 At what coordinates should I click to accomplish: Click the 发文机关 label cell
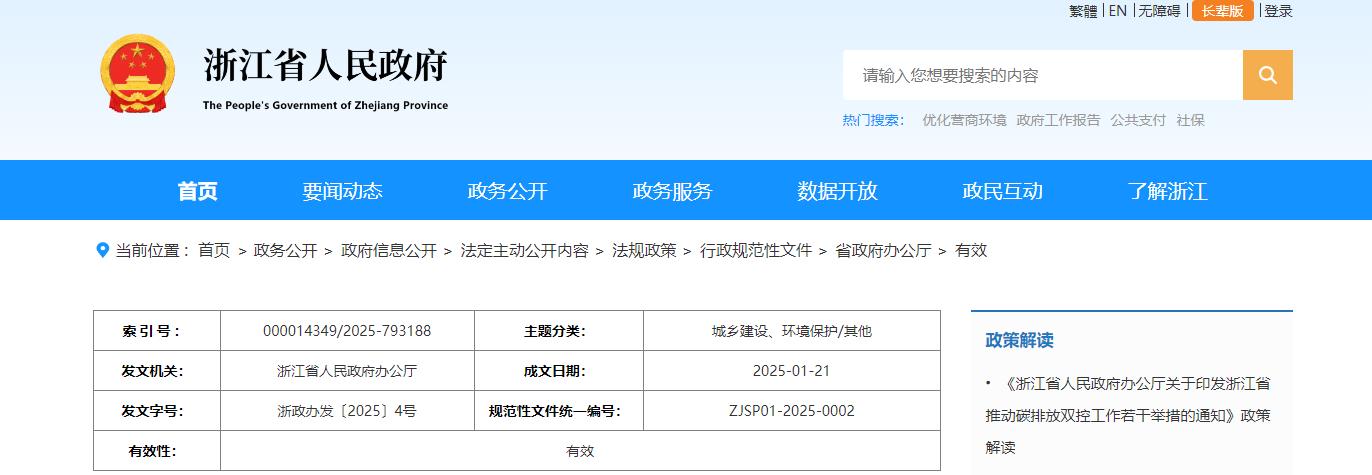click(157, 371)
